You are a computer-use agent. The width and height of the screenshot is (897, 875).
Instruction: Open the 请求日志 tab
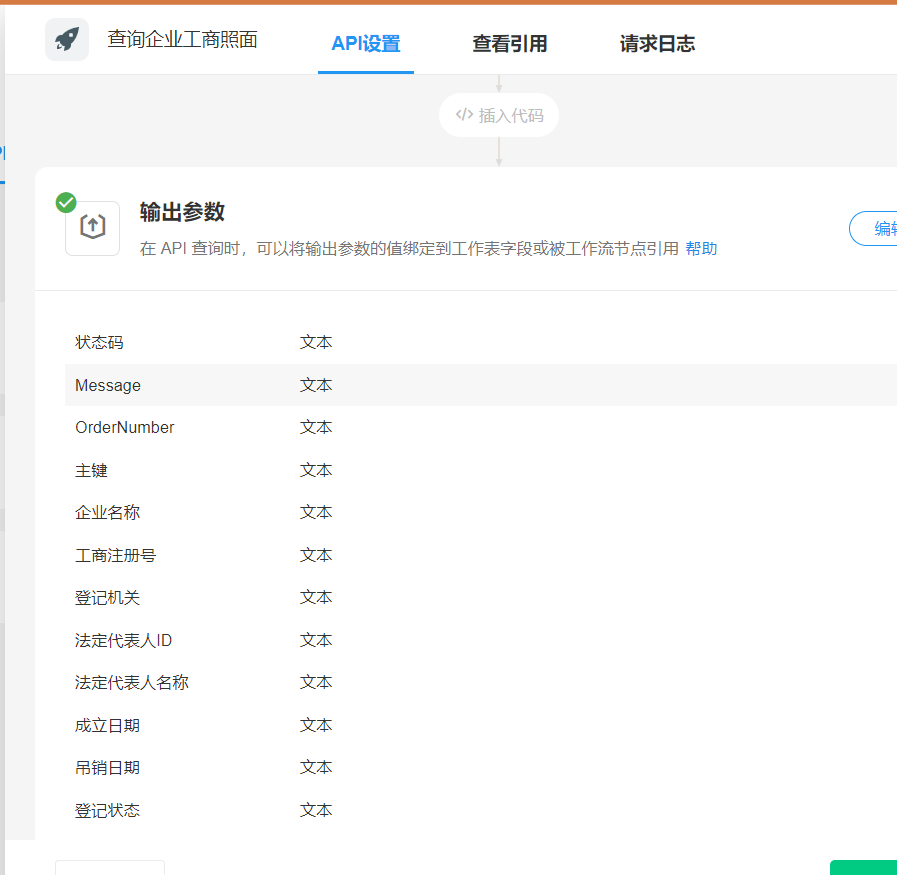click(657, 44)
